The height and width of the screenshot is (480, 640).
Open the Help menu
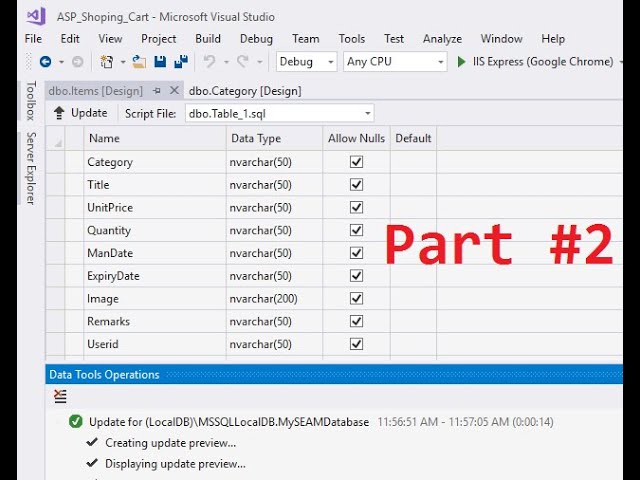point(553,39)
